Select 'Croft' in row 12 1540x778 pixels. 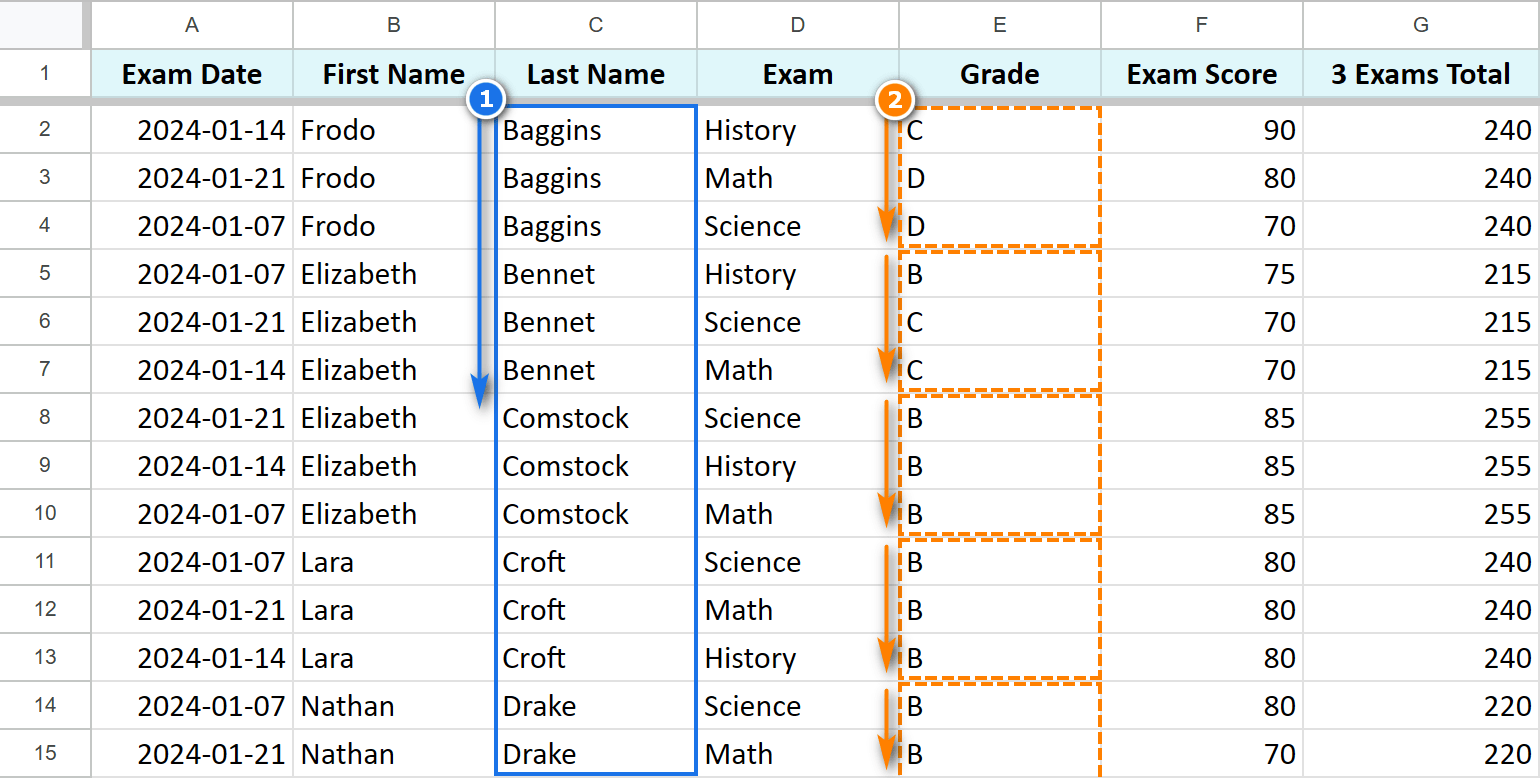point(596,610)
